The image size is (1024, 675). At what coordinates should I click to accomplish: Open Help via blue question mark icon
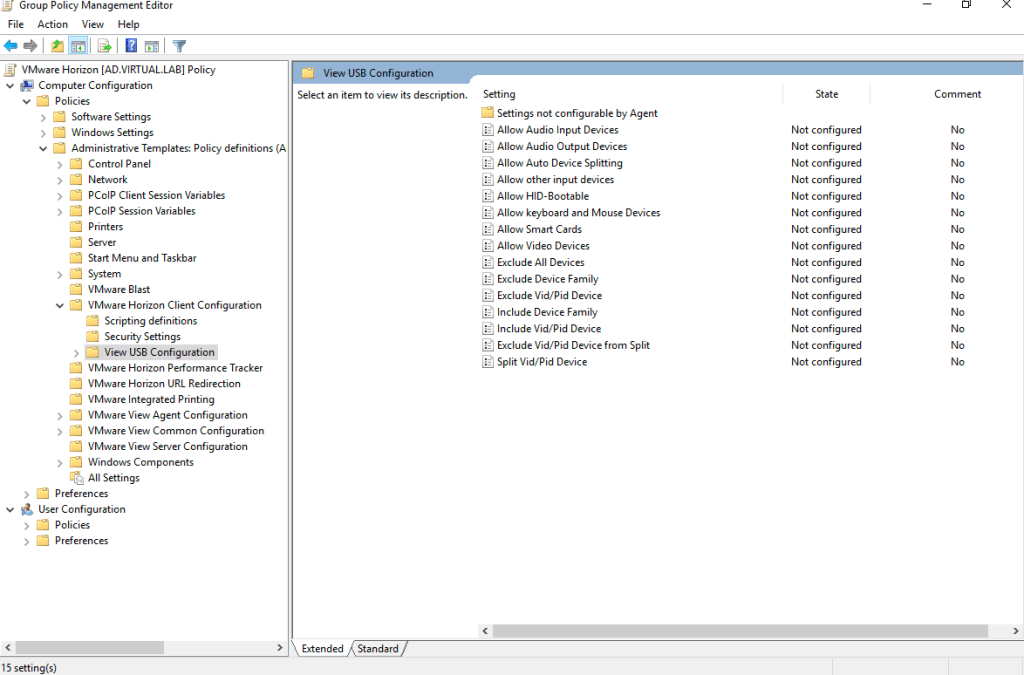(x=131, y=46)
